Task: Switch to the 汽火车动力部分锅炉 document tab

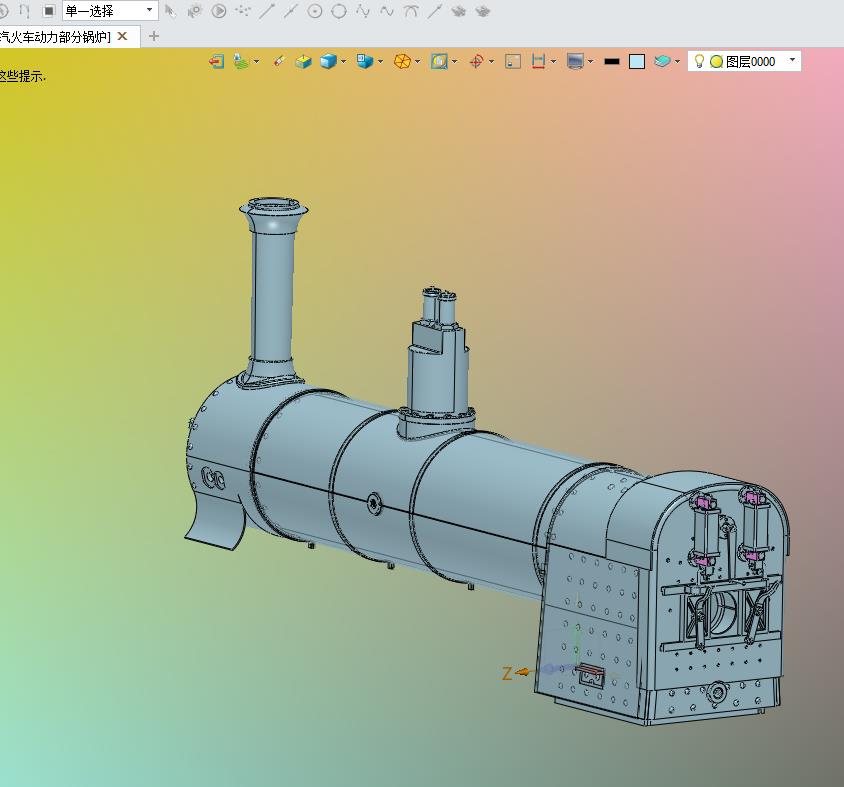Action: coord(56,36)
